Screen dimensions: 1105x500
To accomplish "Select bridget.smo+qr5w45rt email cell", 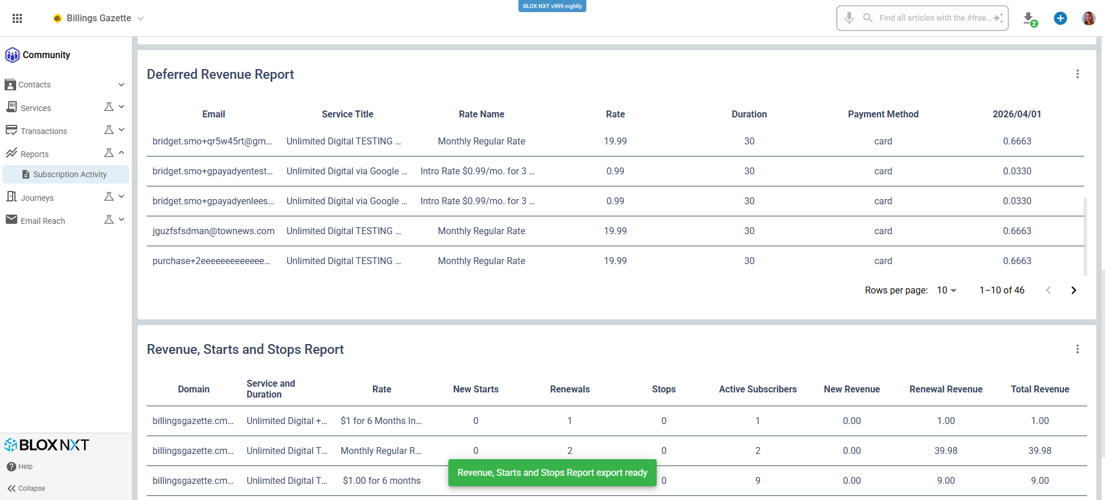I will [214, 141].
